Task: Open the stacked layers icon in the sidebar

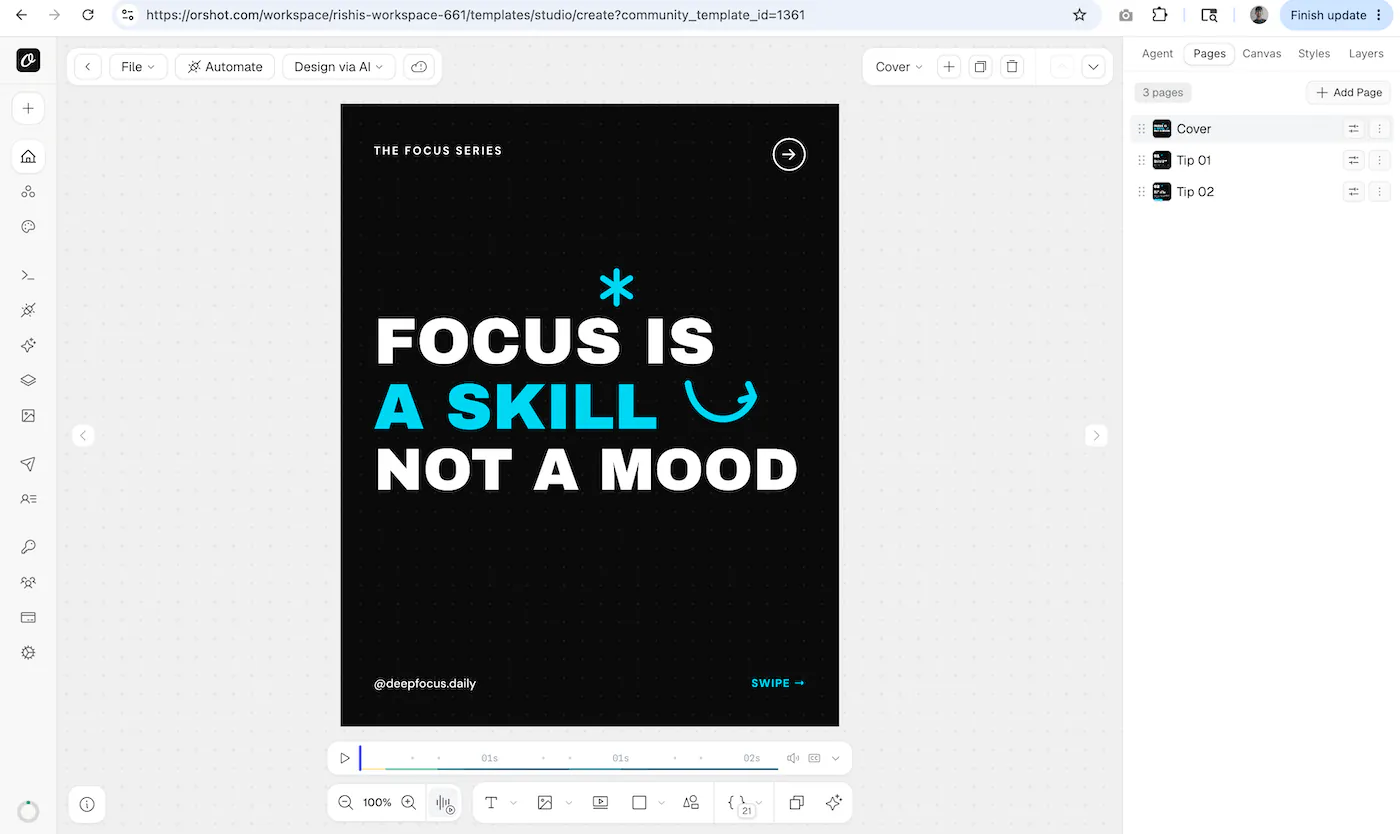Action: pos(28,380)
